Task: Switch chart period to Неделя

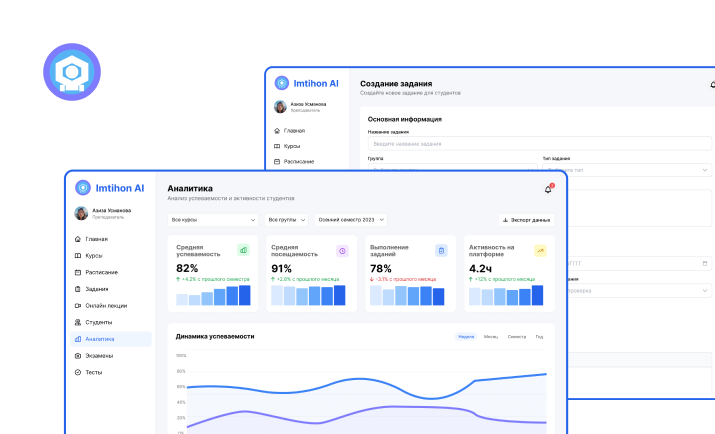Action: point(466,337)
